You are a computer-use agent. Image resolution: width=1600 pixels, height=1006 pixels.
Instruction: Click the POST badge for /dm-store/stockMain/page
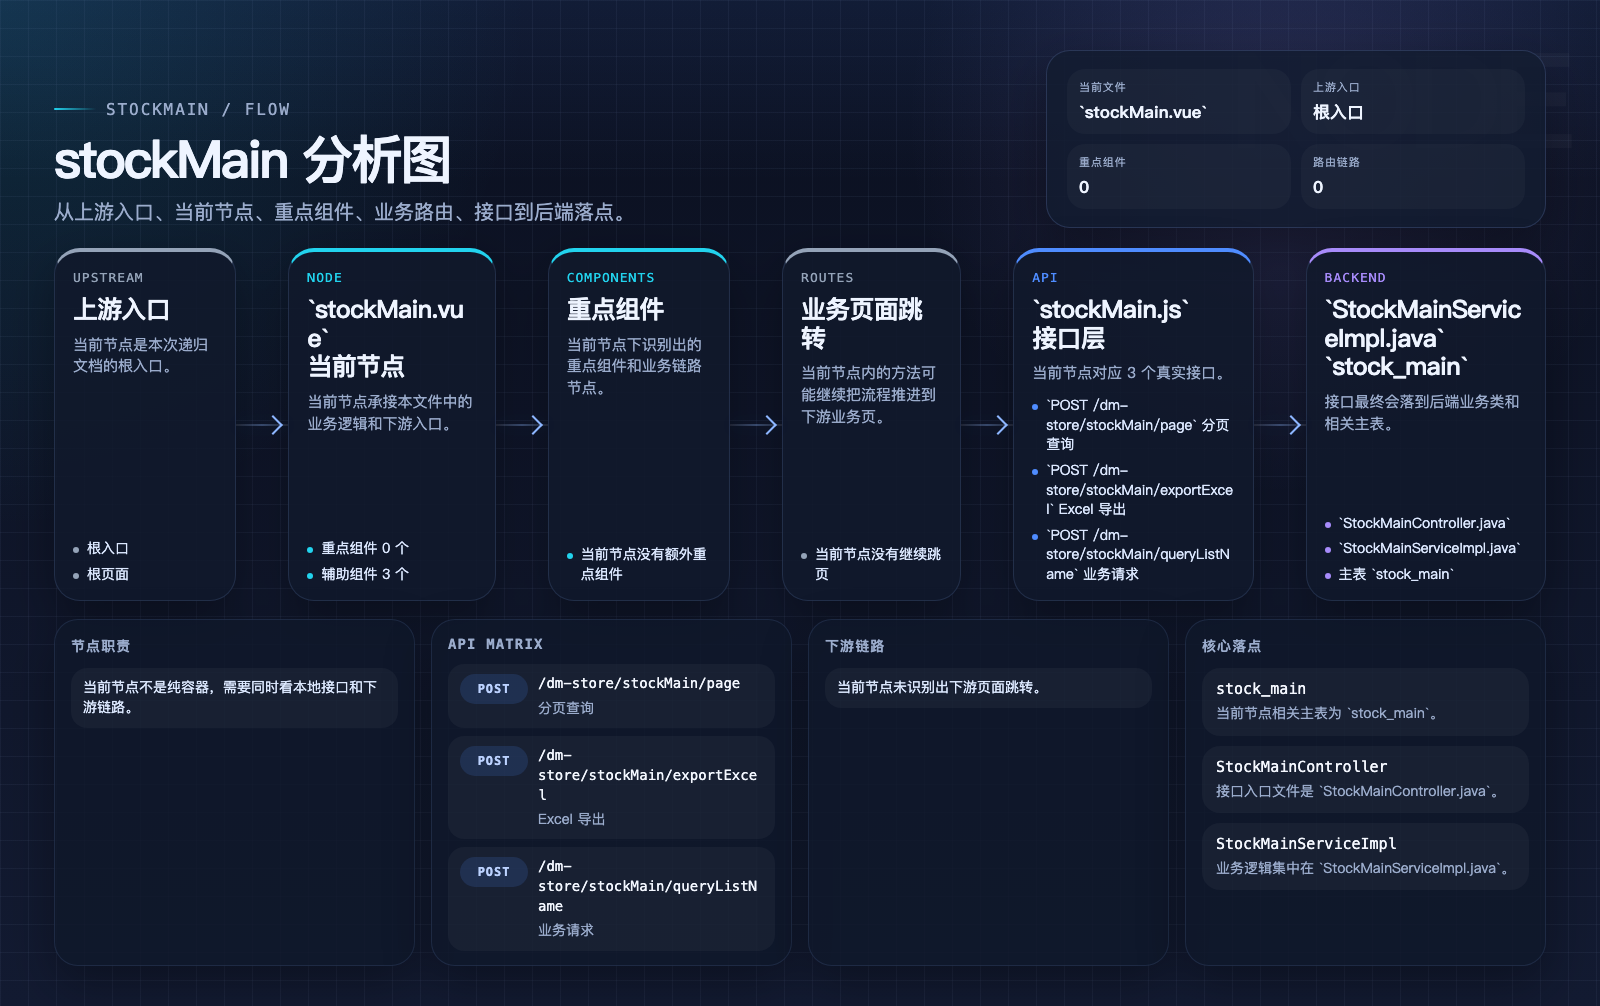(x=493, y=689)
